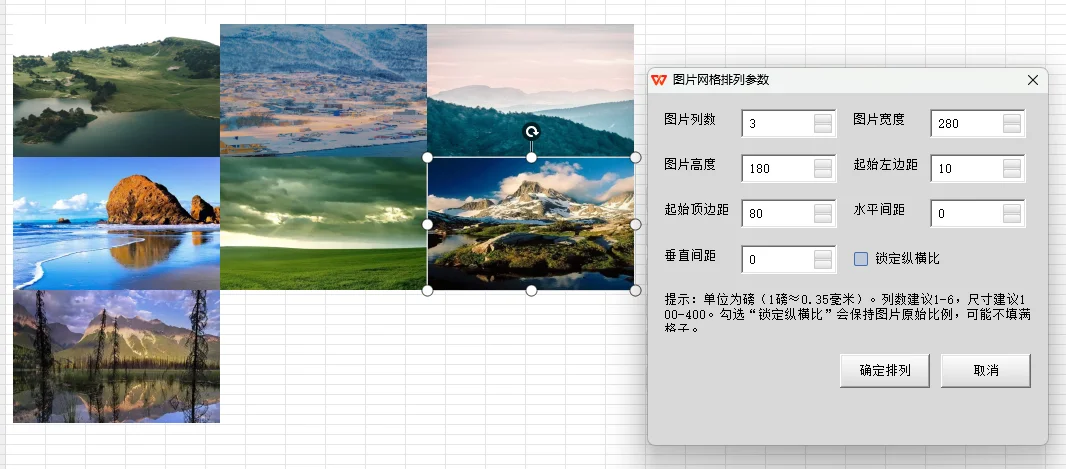Image resolution: width=1066 pixels, height=469 pixels.
Task: Decrease 图片列数 with its lower spin button
Action: [823, 128]
